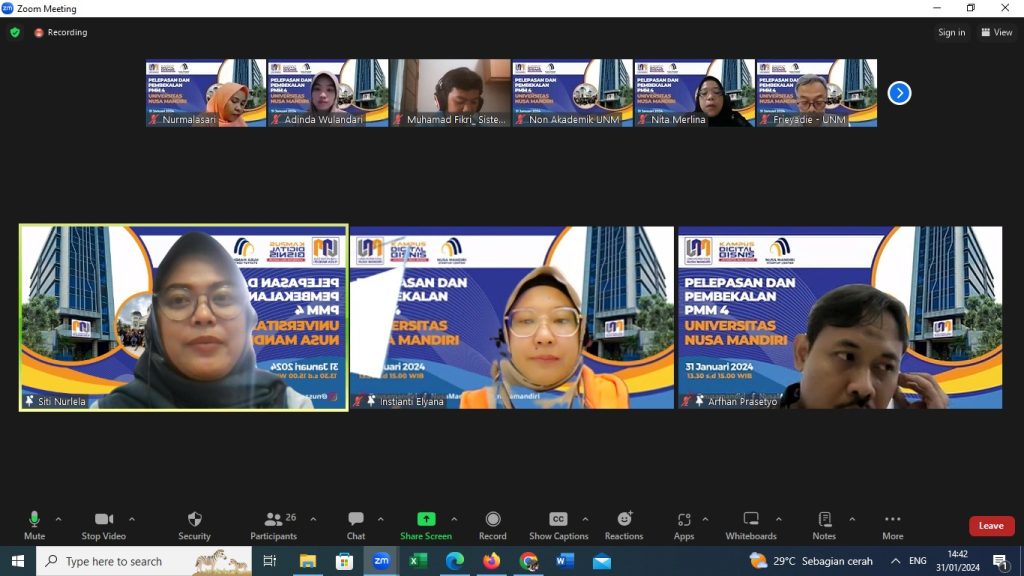The height and width of the screenshot is (576, 1024).
Task: Select Adinda Wulandari's video thumbnail
Action: pos(328,93)
